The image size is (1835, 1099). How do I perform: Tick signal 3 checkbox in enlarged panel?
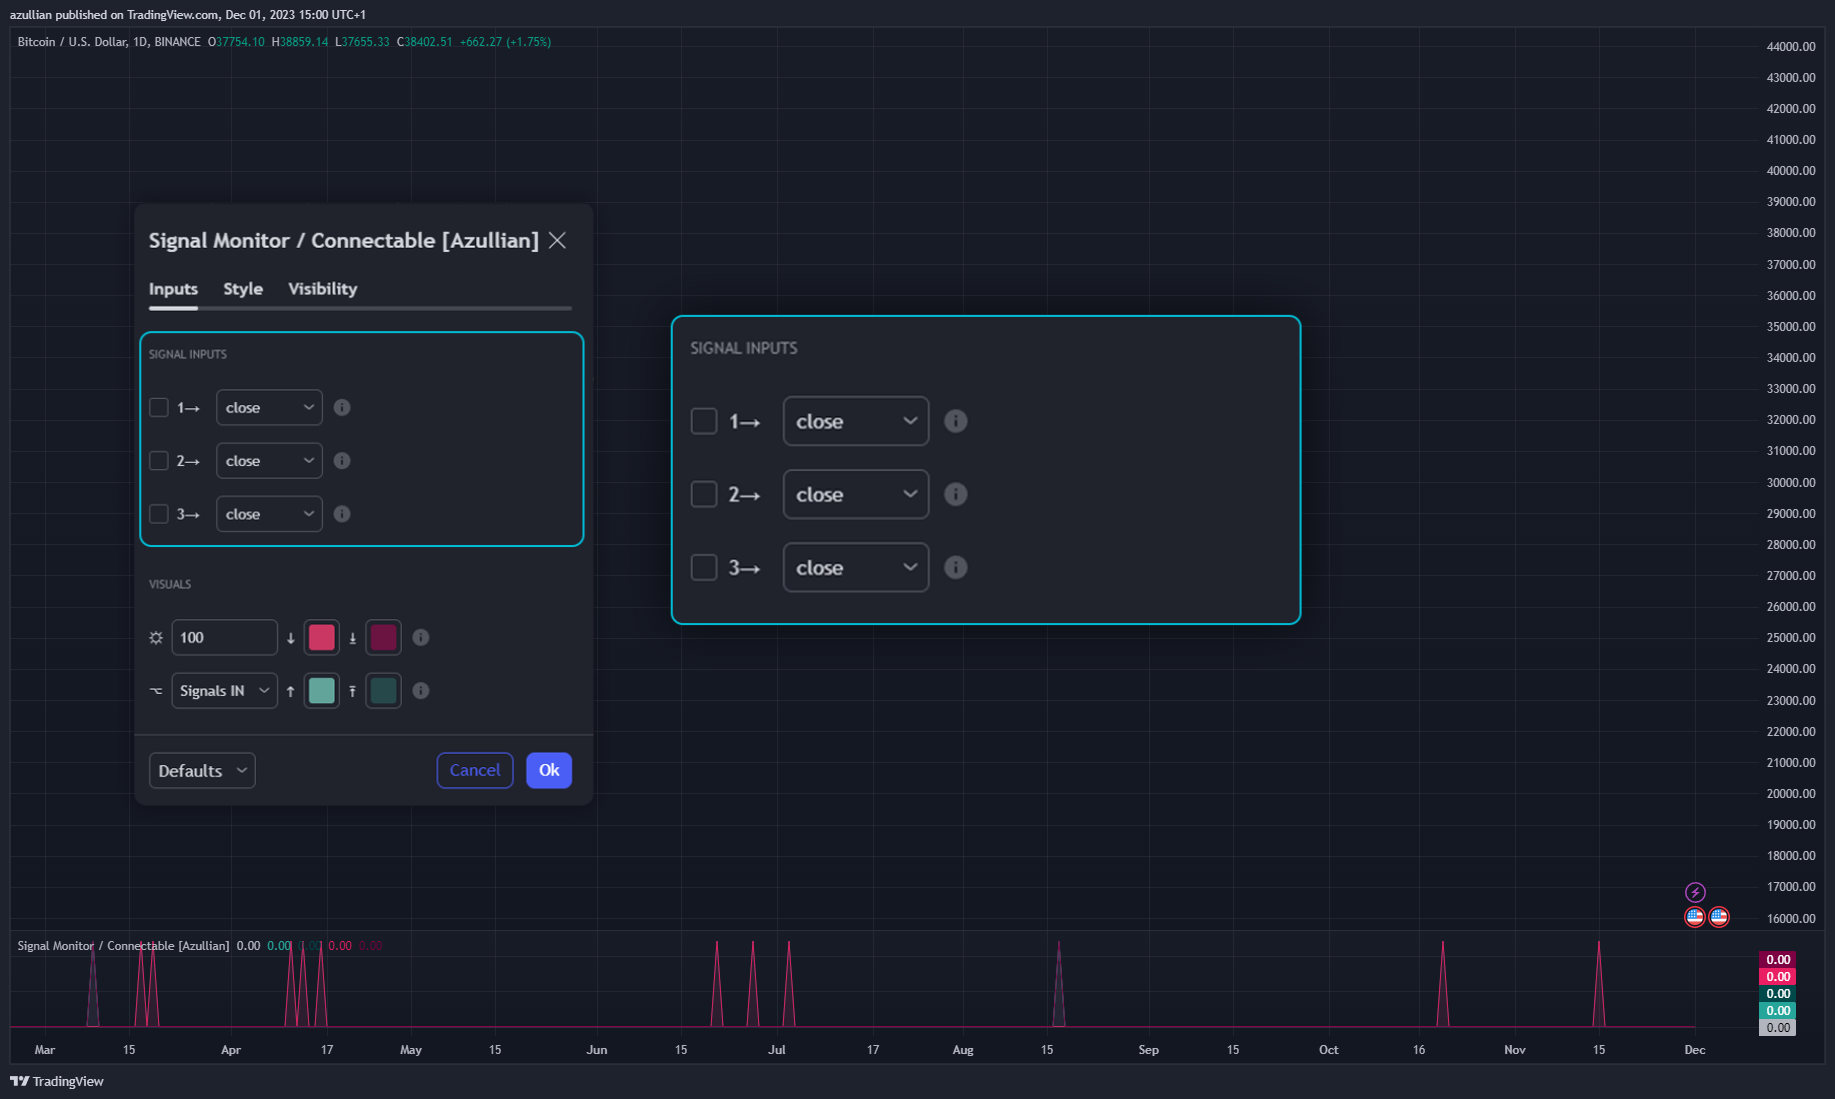click(x=704, y=567)
